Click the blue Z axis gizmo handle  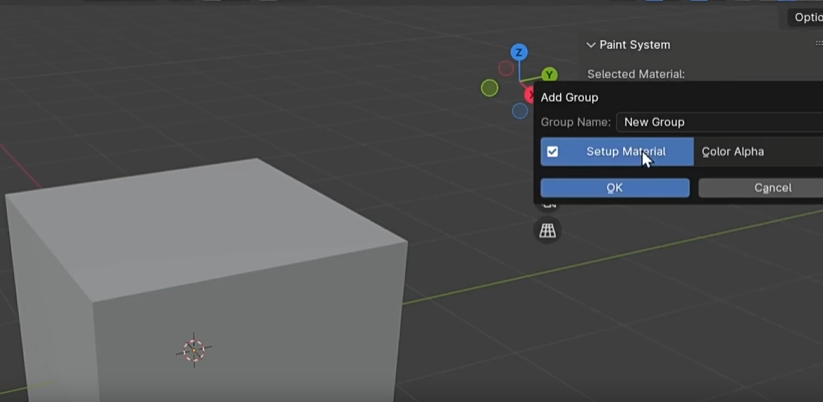click(x=519, y=52)
